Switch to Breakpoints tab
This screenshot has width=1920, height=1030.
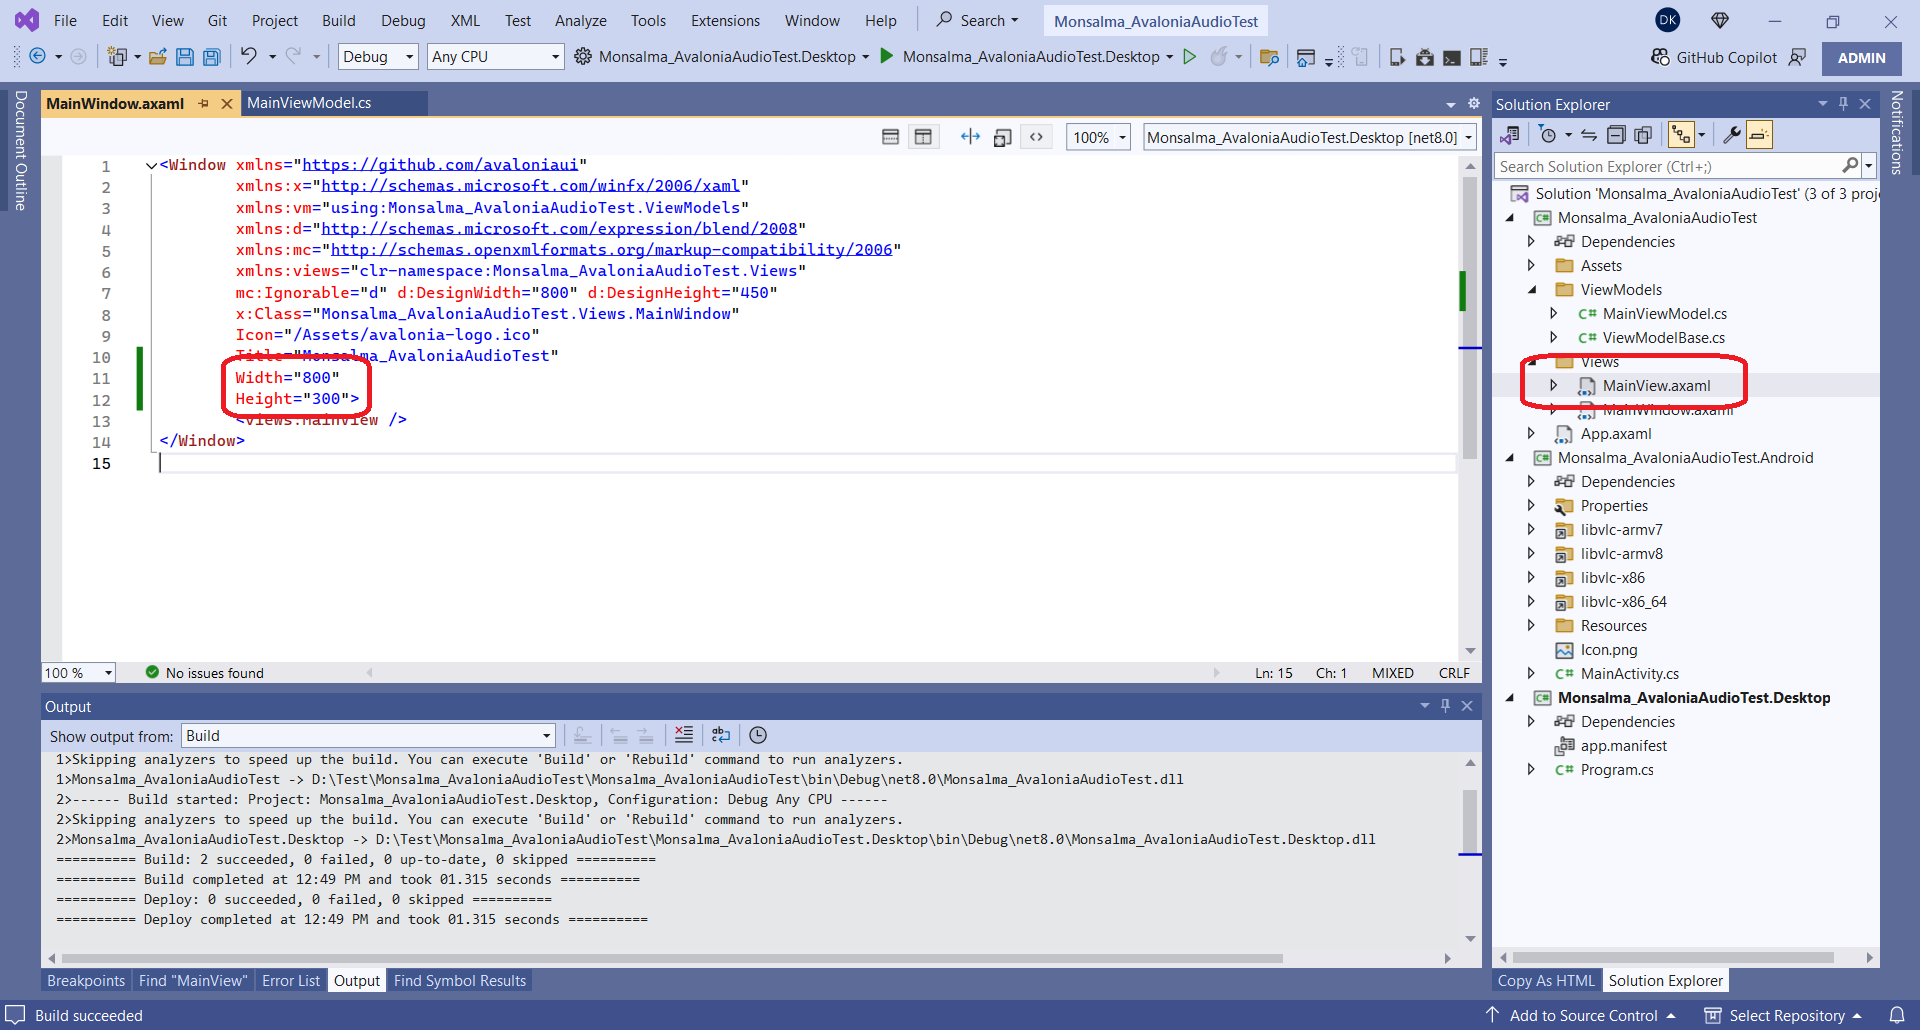pos(86,981)
